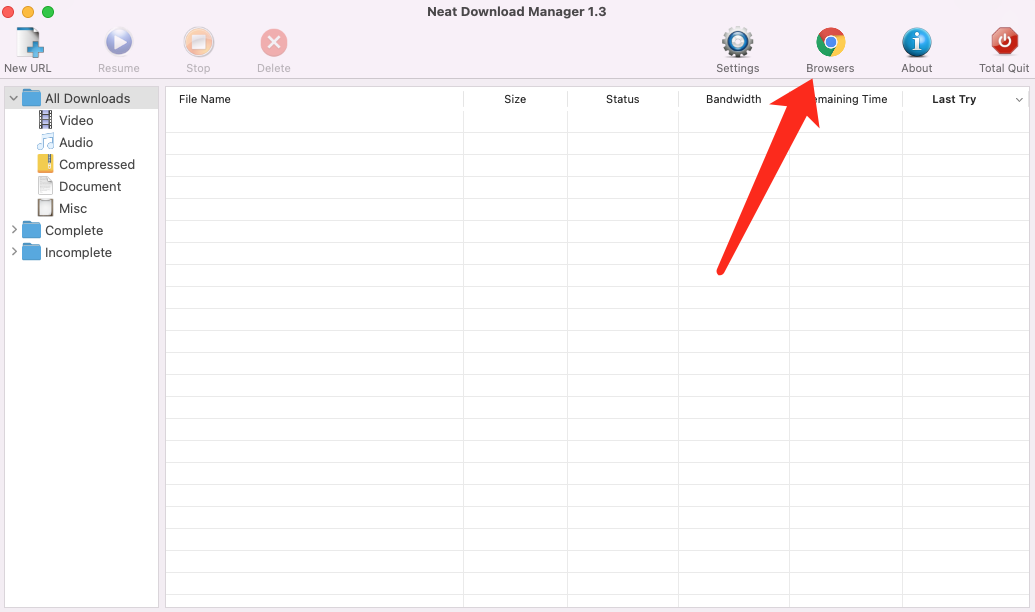Close the window with red button
Image resolution: width=1035 pixels, height=612 pixels.
[8, 12]
